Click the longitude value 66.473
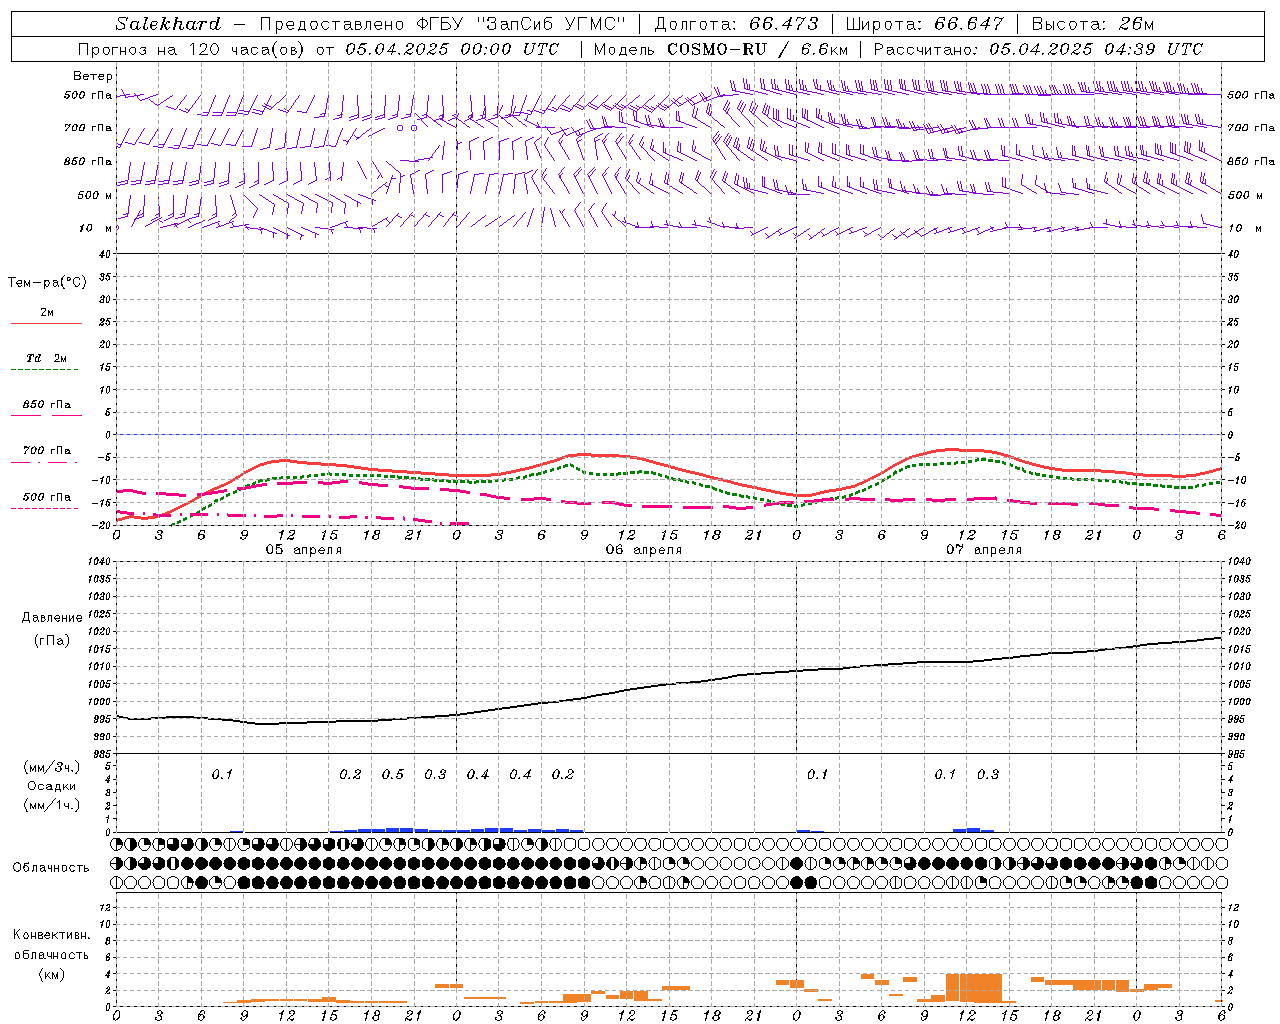 coord(783,24)
